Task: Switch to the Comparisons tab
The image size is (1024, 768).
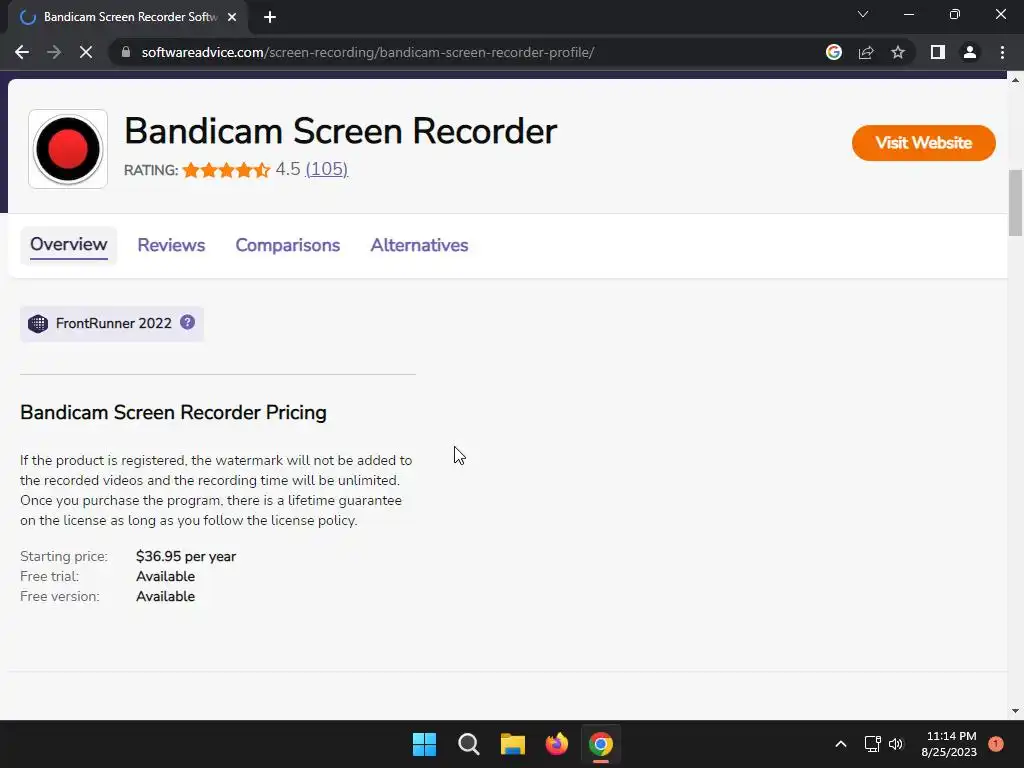Action: point(287,245)
